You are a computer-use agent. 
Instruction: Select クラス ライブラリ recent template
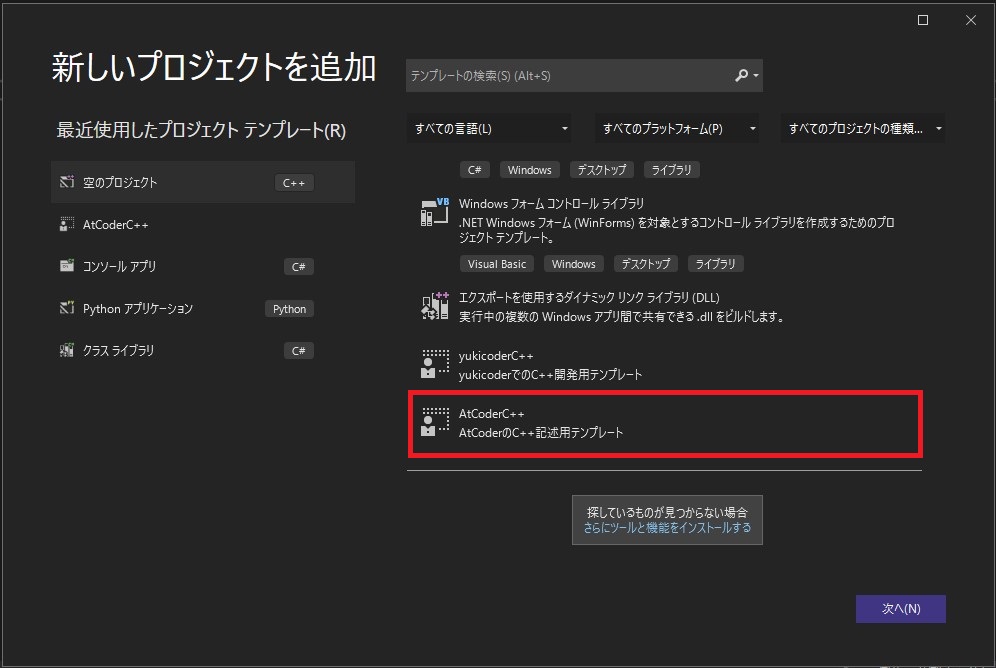pos(203,350)
